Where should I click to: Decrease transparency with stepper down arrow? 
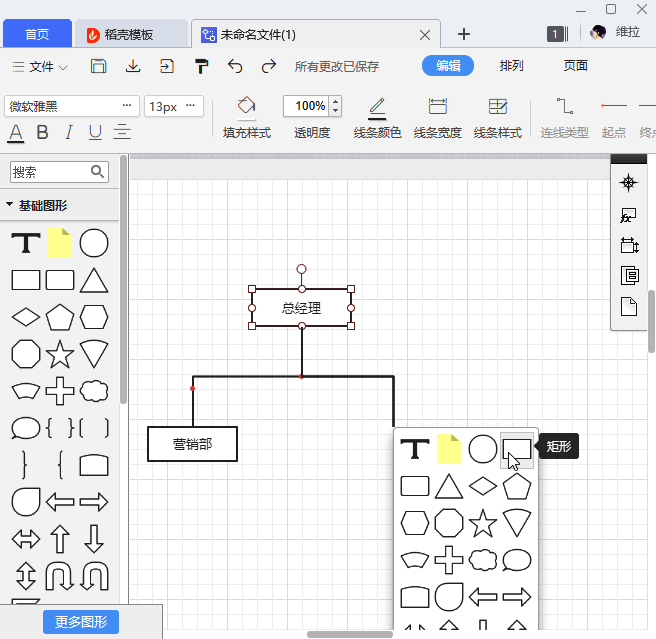pos(336,110)
